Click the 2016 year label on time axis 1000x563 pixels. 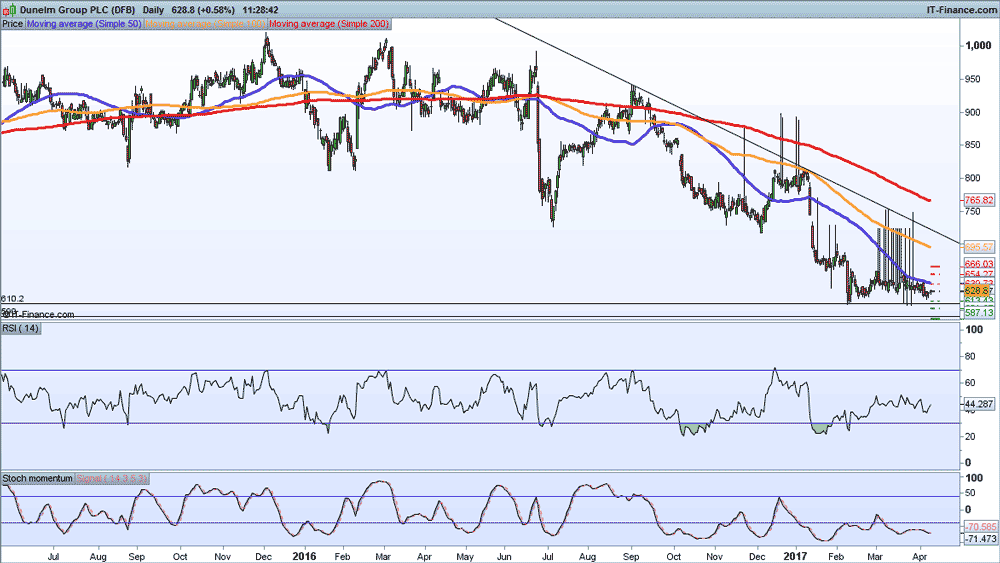tap(305, 556)
